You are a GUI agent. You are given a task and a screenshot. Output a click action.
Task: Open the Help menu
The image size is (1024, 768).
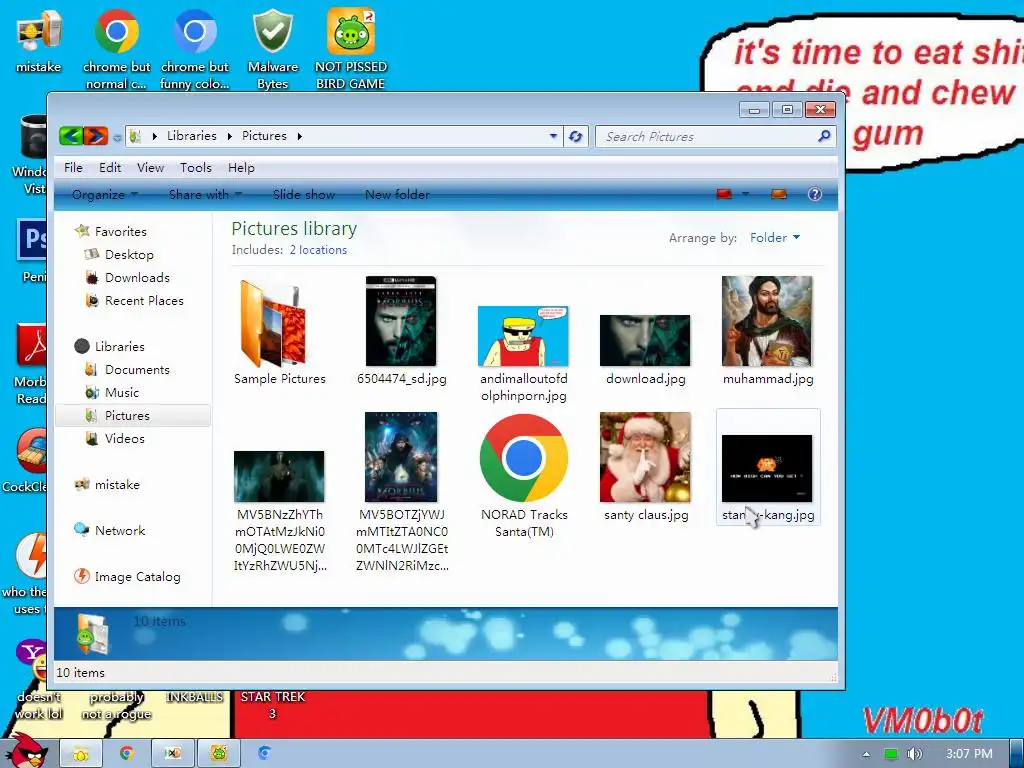[x=241, y=168]
